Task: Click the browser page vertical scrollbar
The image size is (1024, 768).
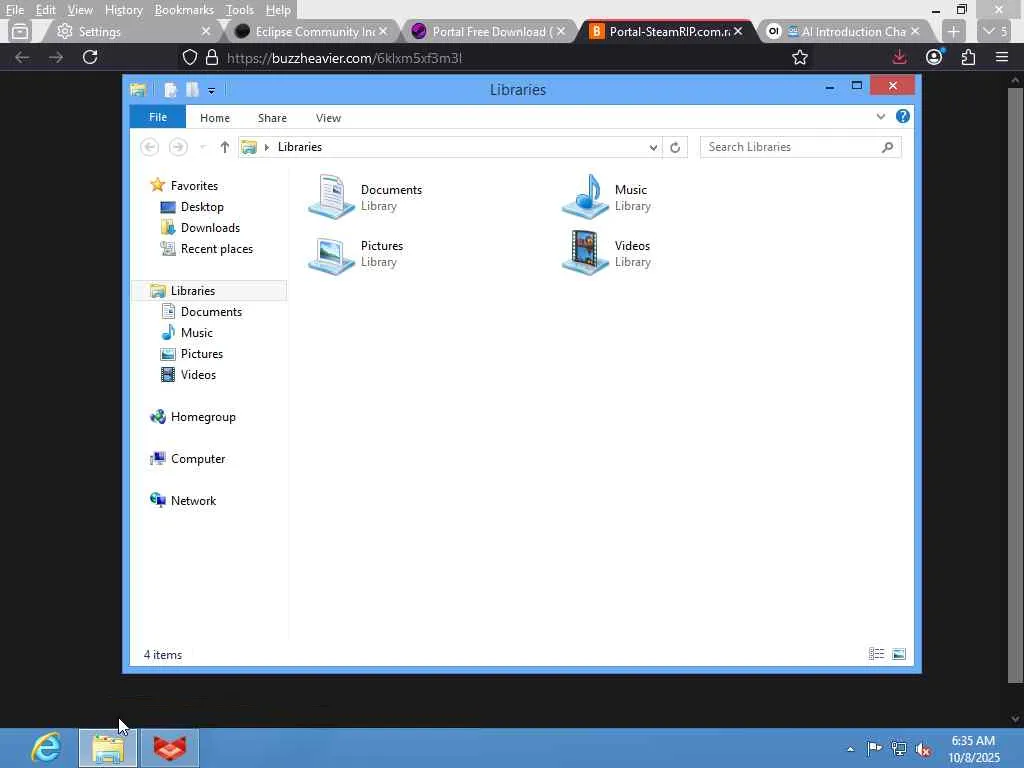Action: coord(1015,385)
